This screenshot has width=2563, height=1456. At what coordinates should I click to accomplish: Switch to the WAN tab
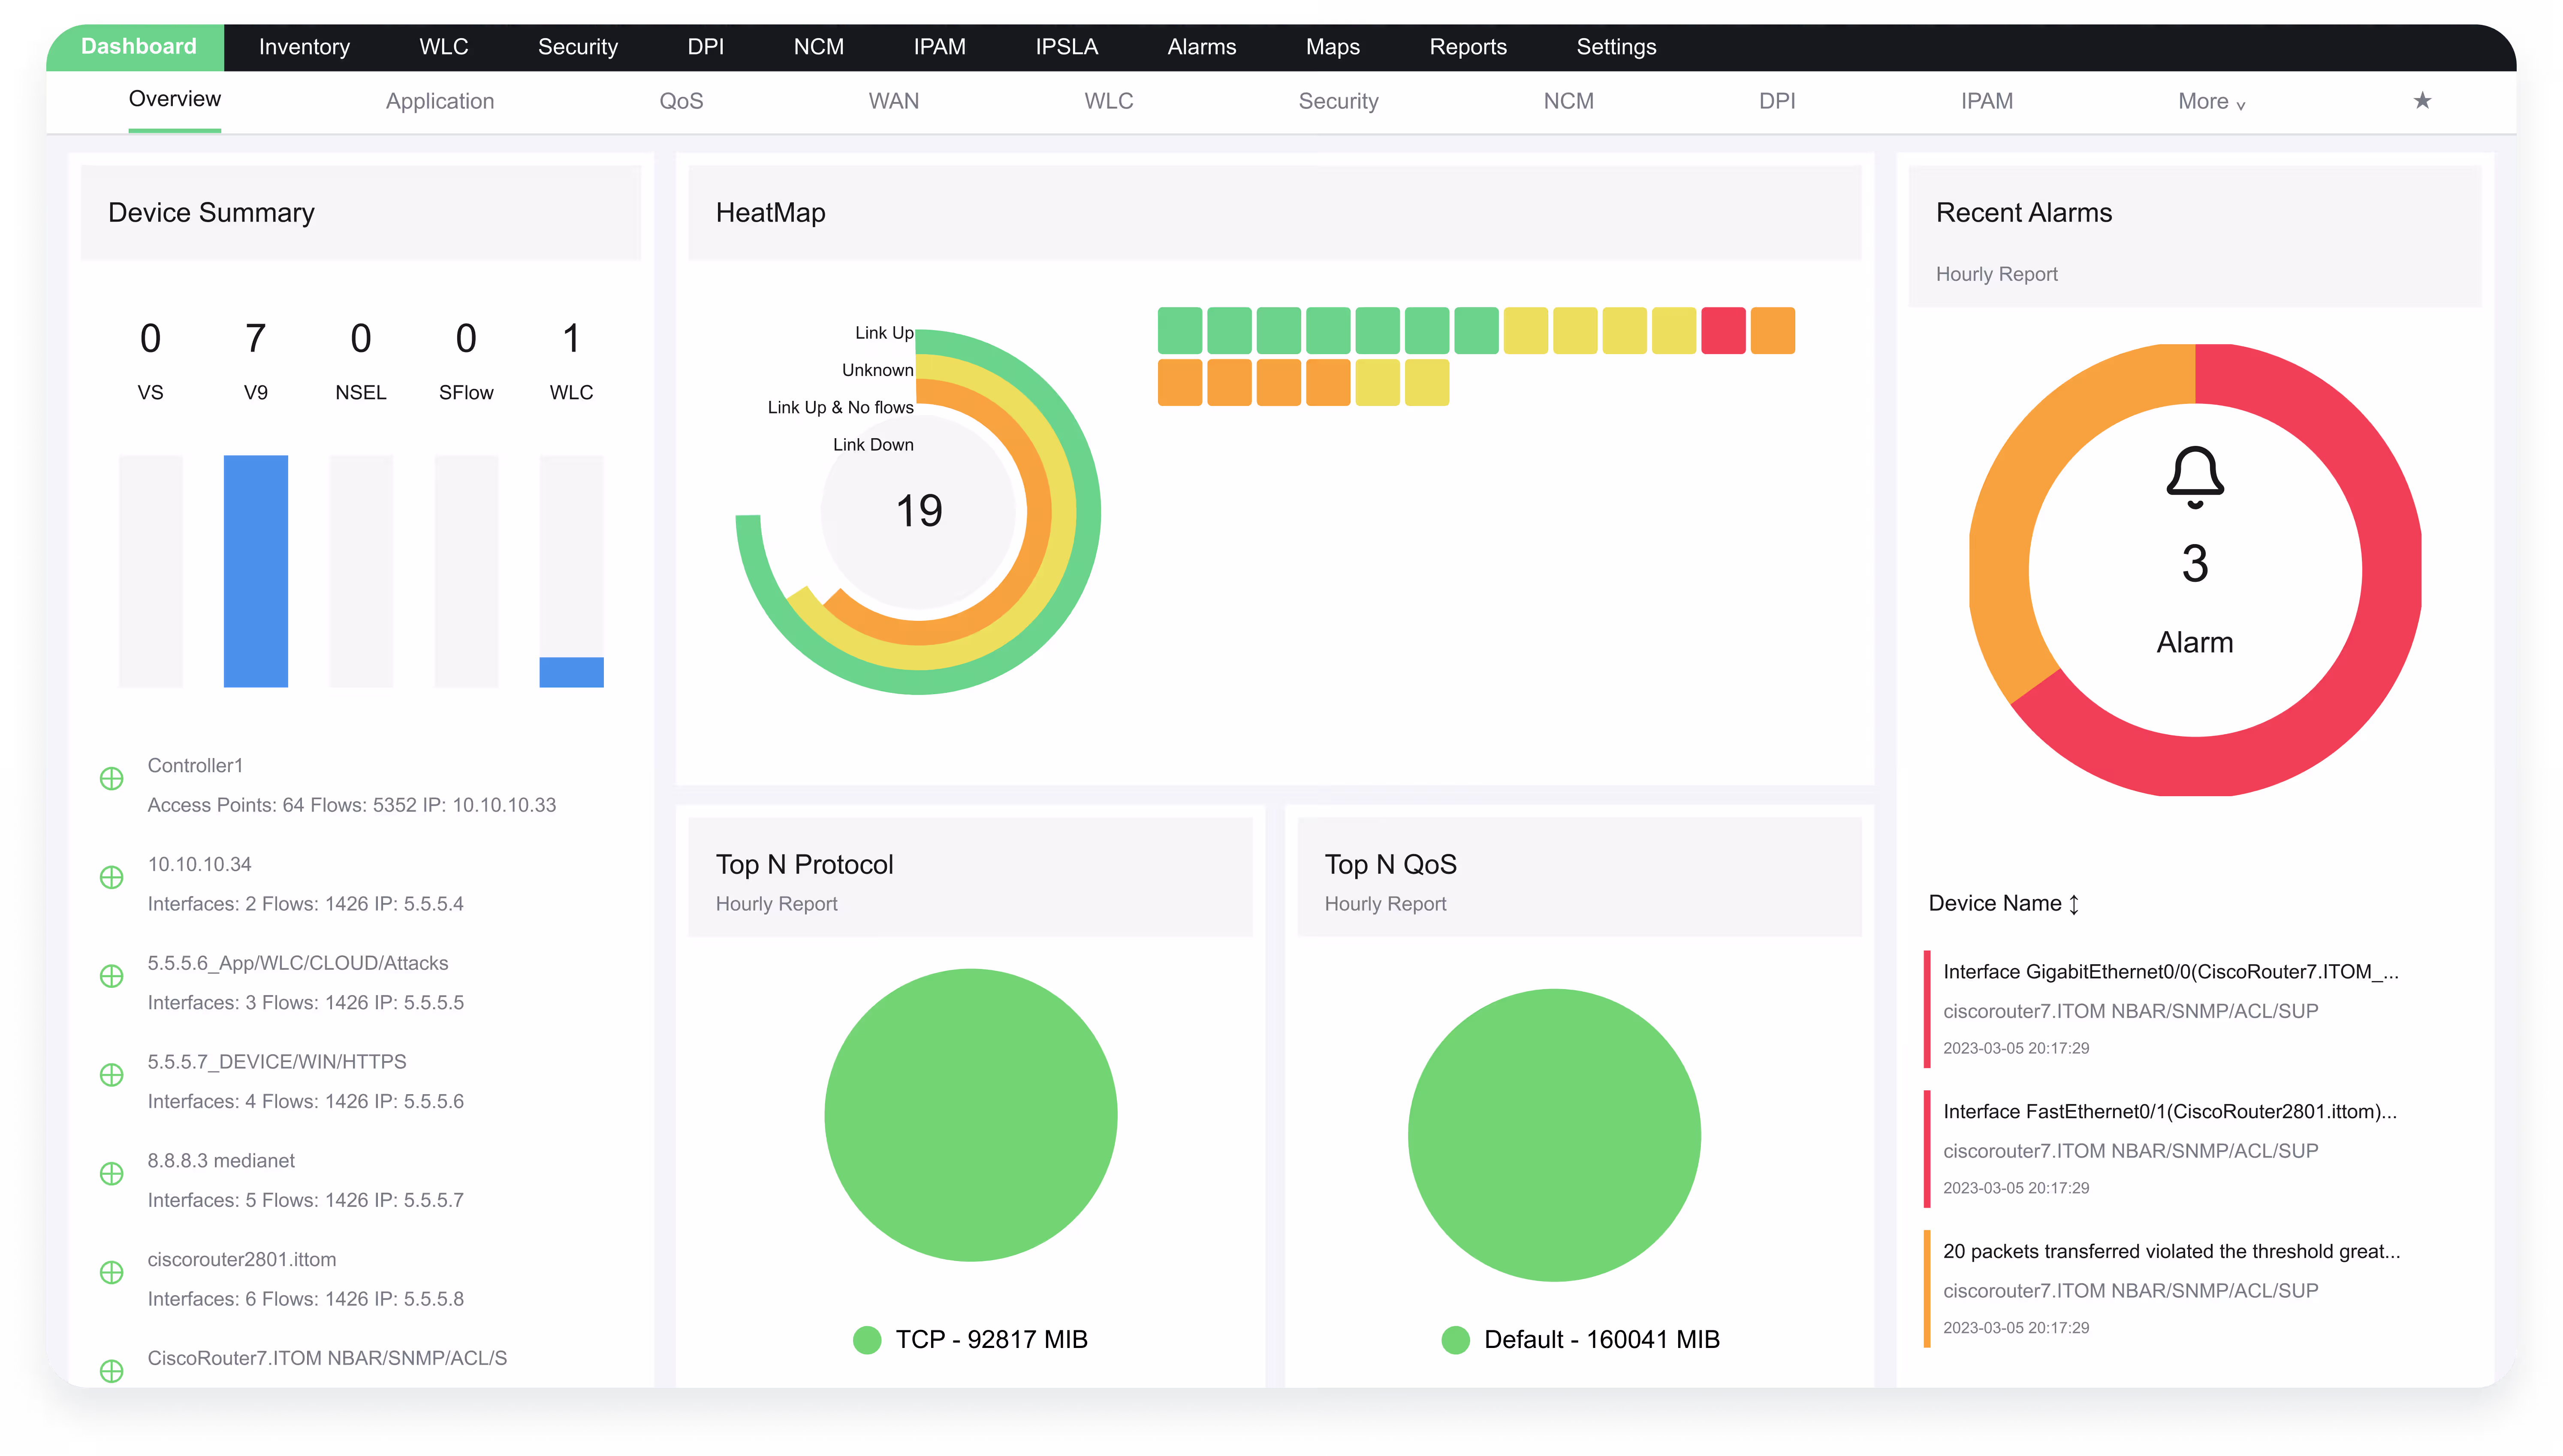(893, 101)
